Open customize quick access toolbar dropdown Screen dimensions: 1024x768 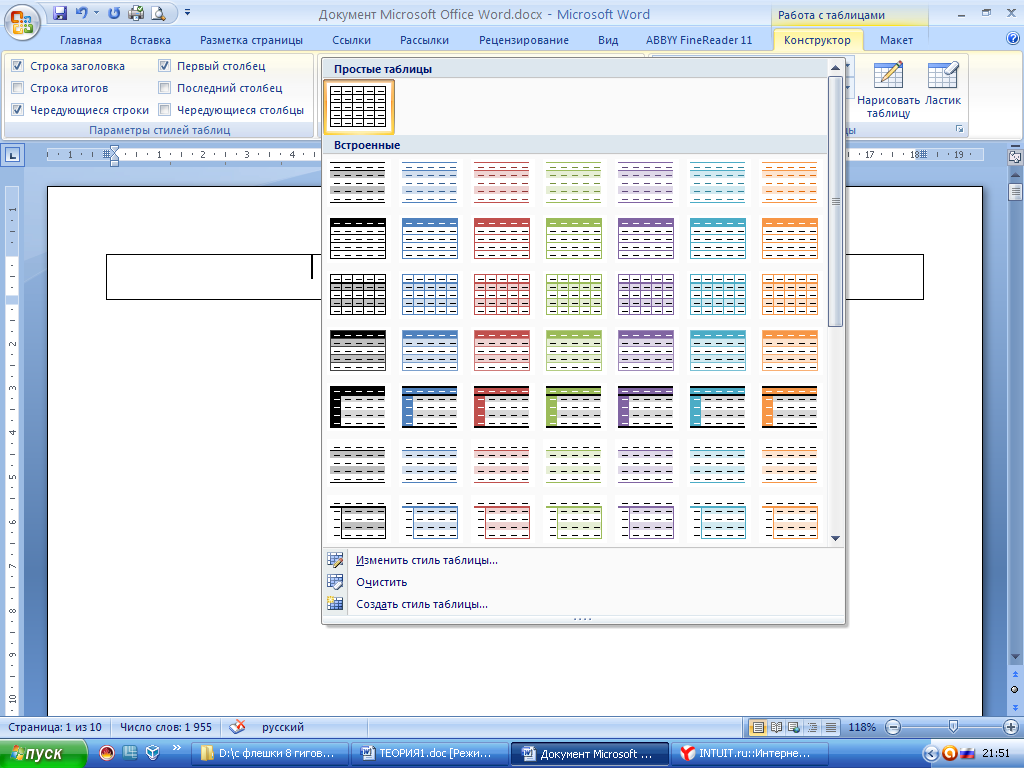[x=187, y=12]
